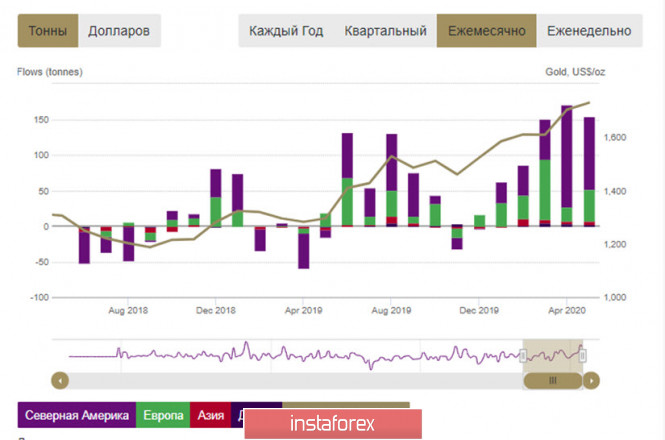Image resolution: width=665 pixels, height=440 pixels.
Task: Switch units to Долларов
Action: [x=119, y=31]
